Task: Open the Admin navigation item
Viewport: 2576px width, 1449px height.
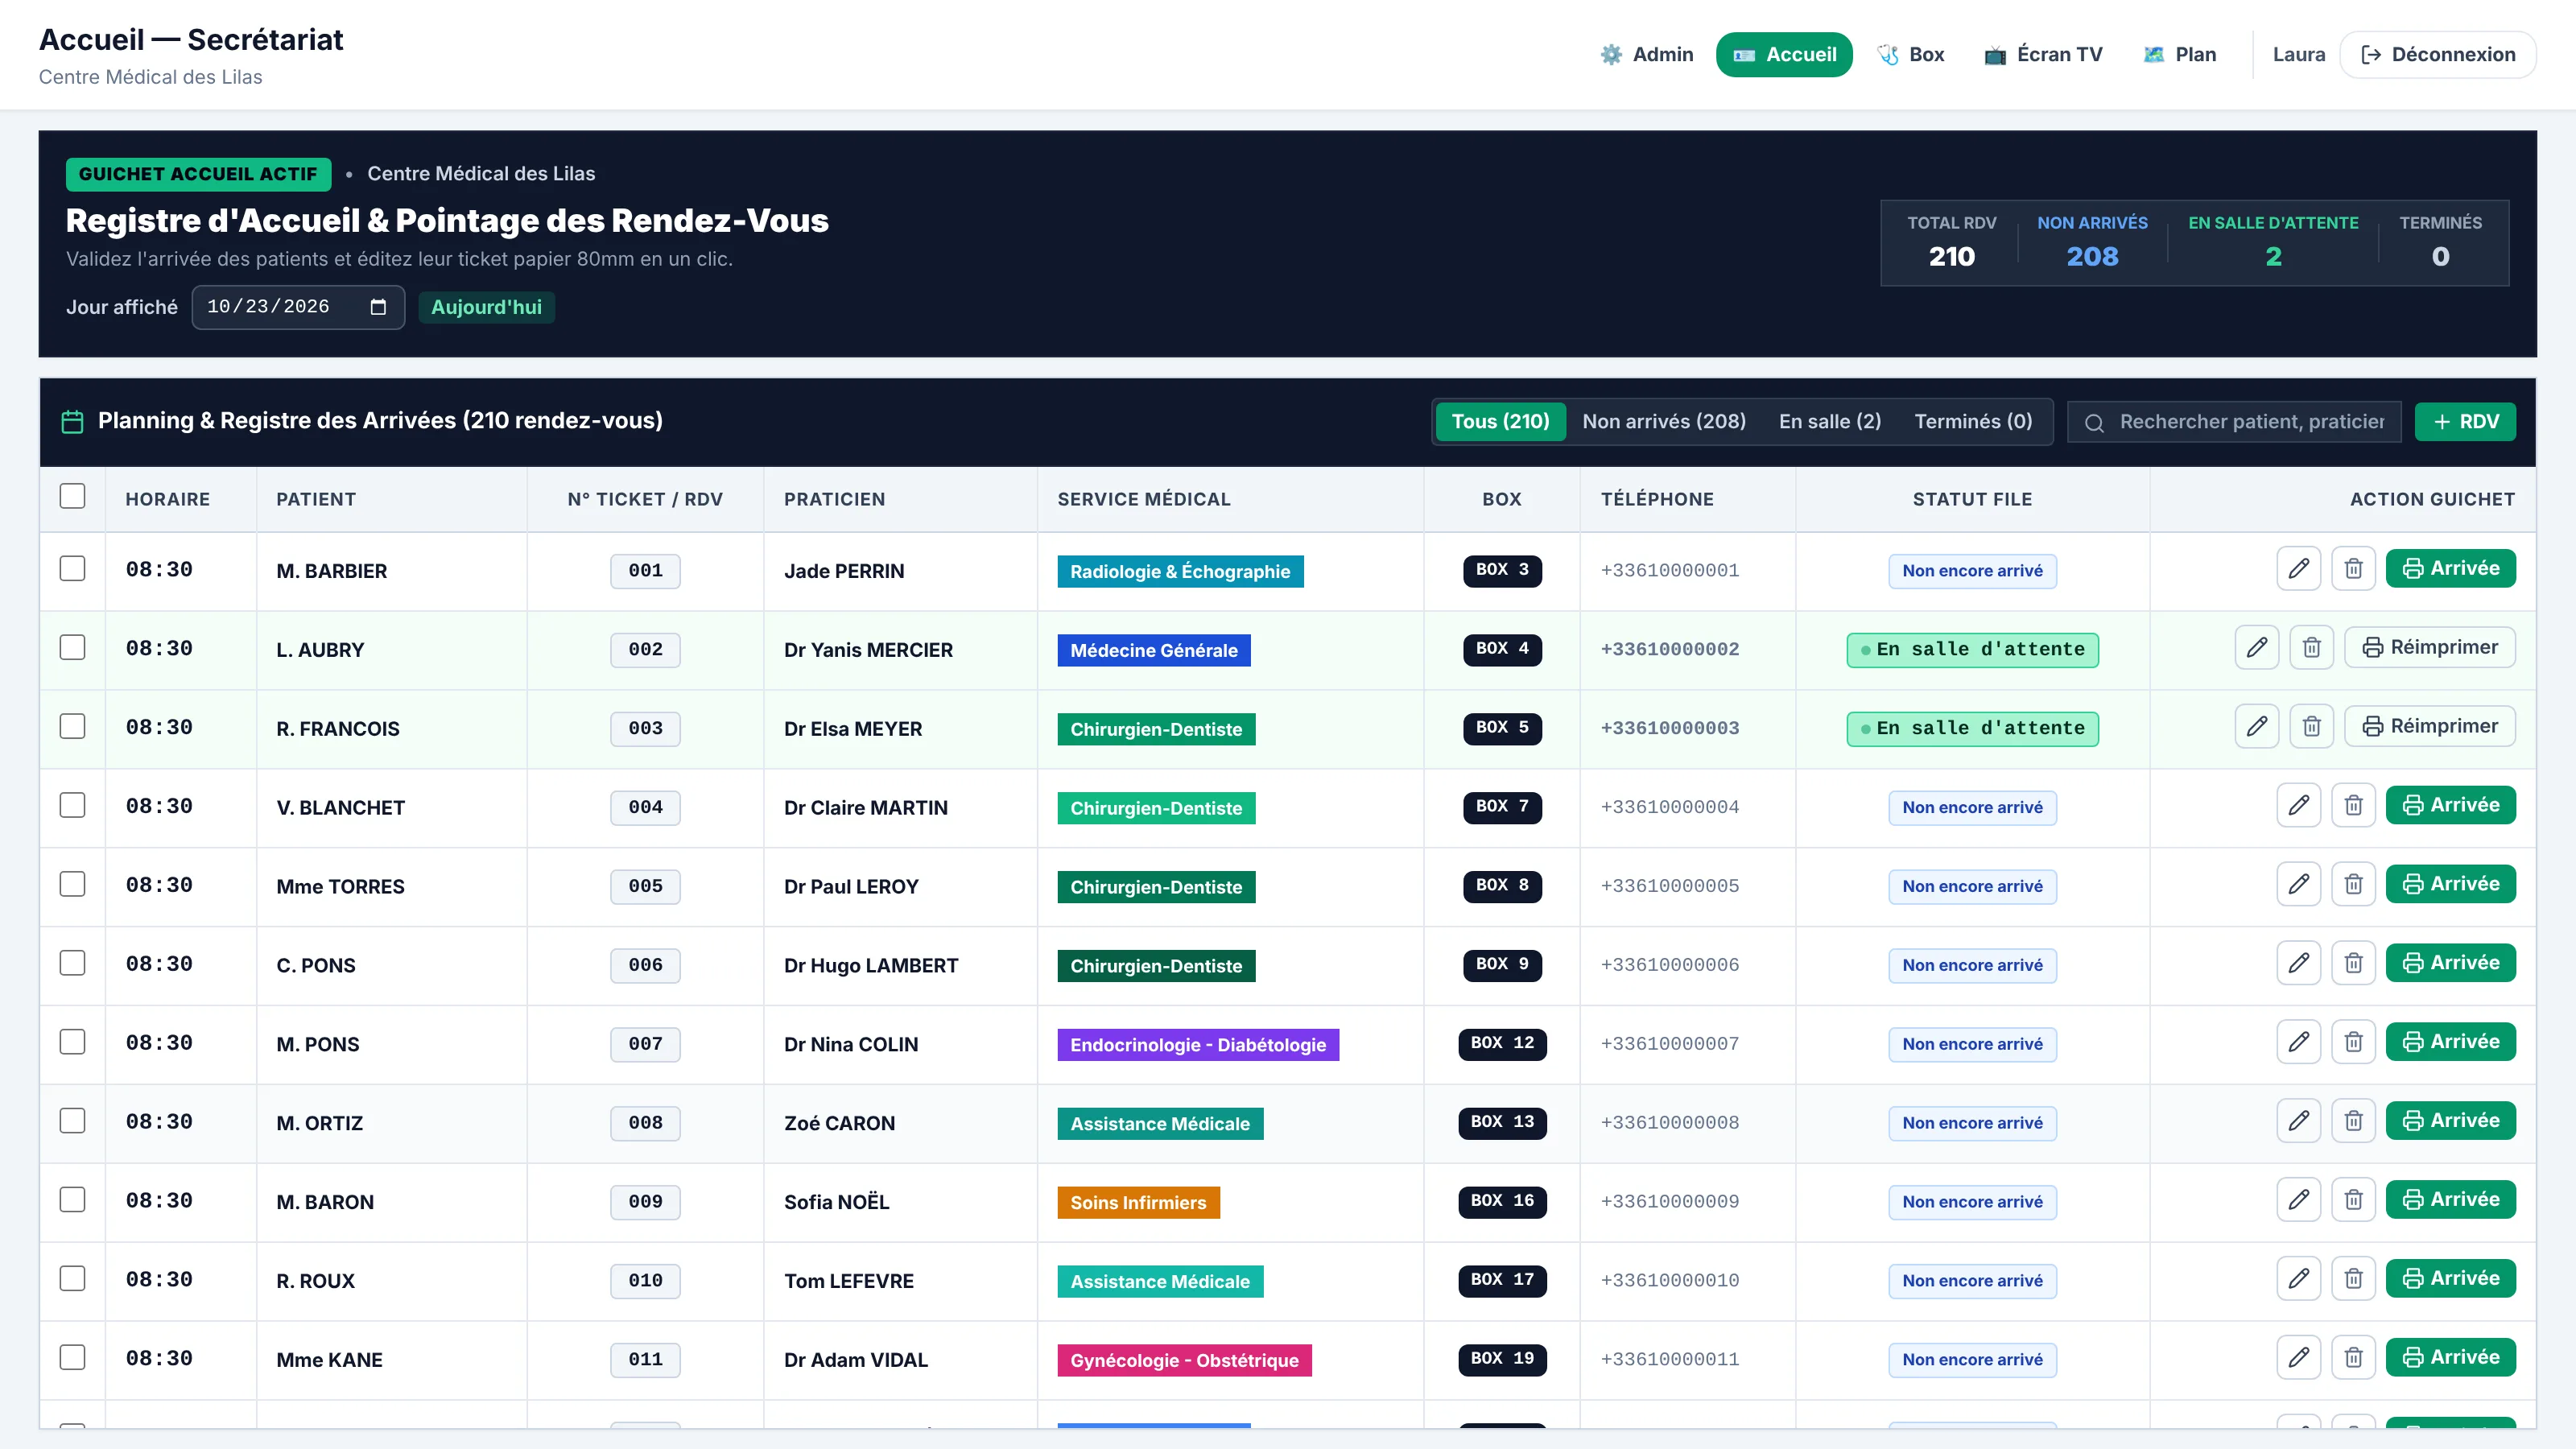Action: 1647,54
